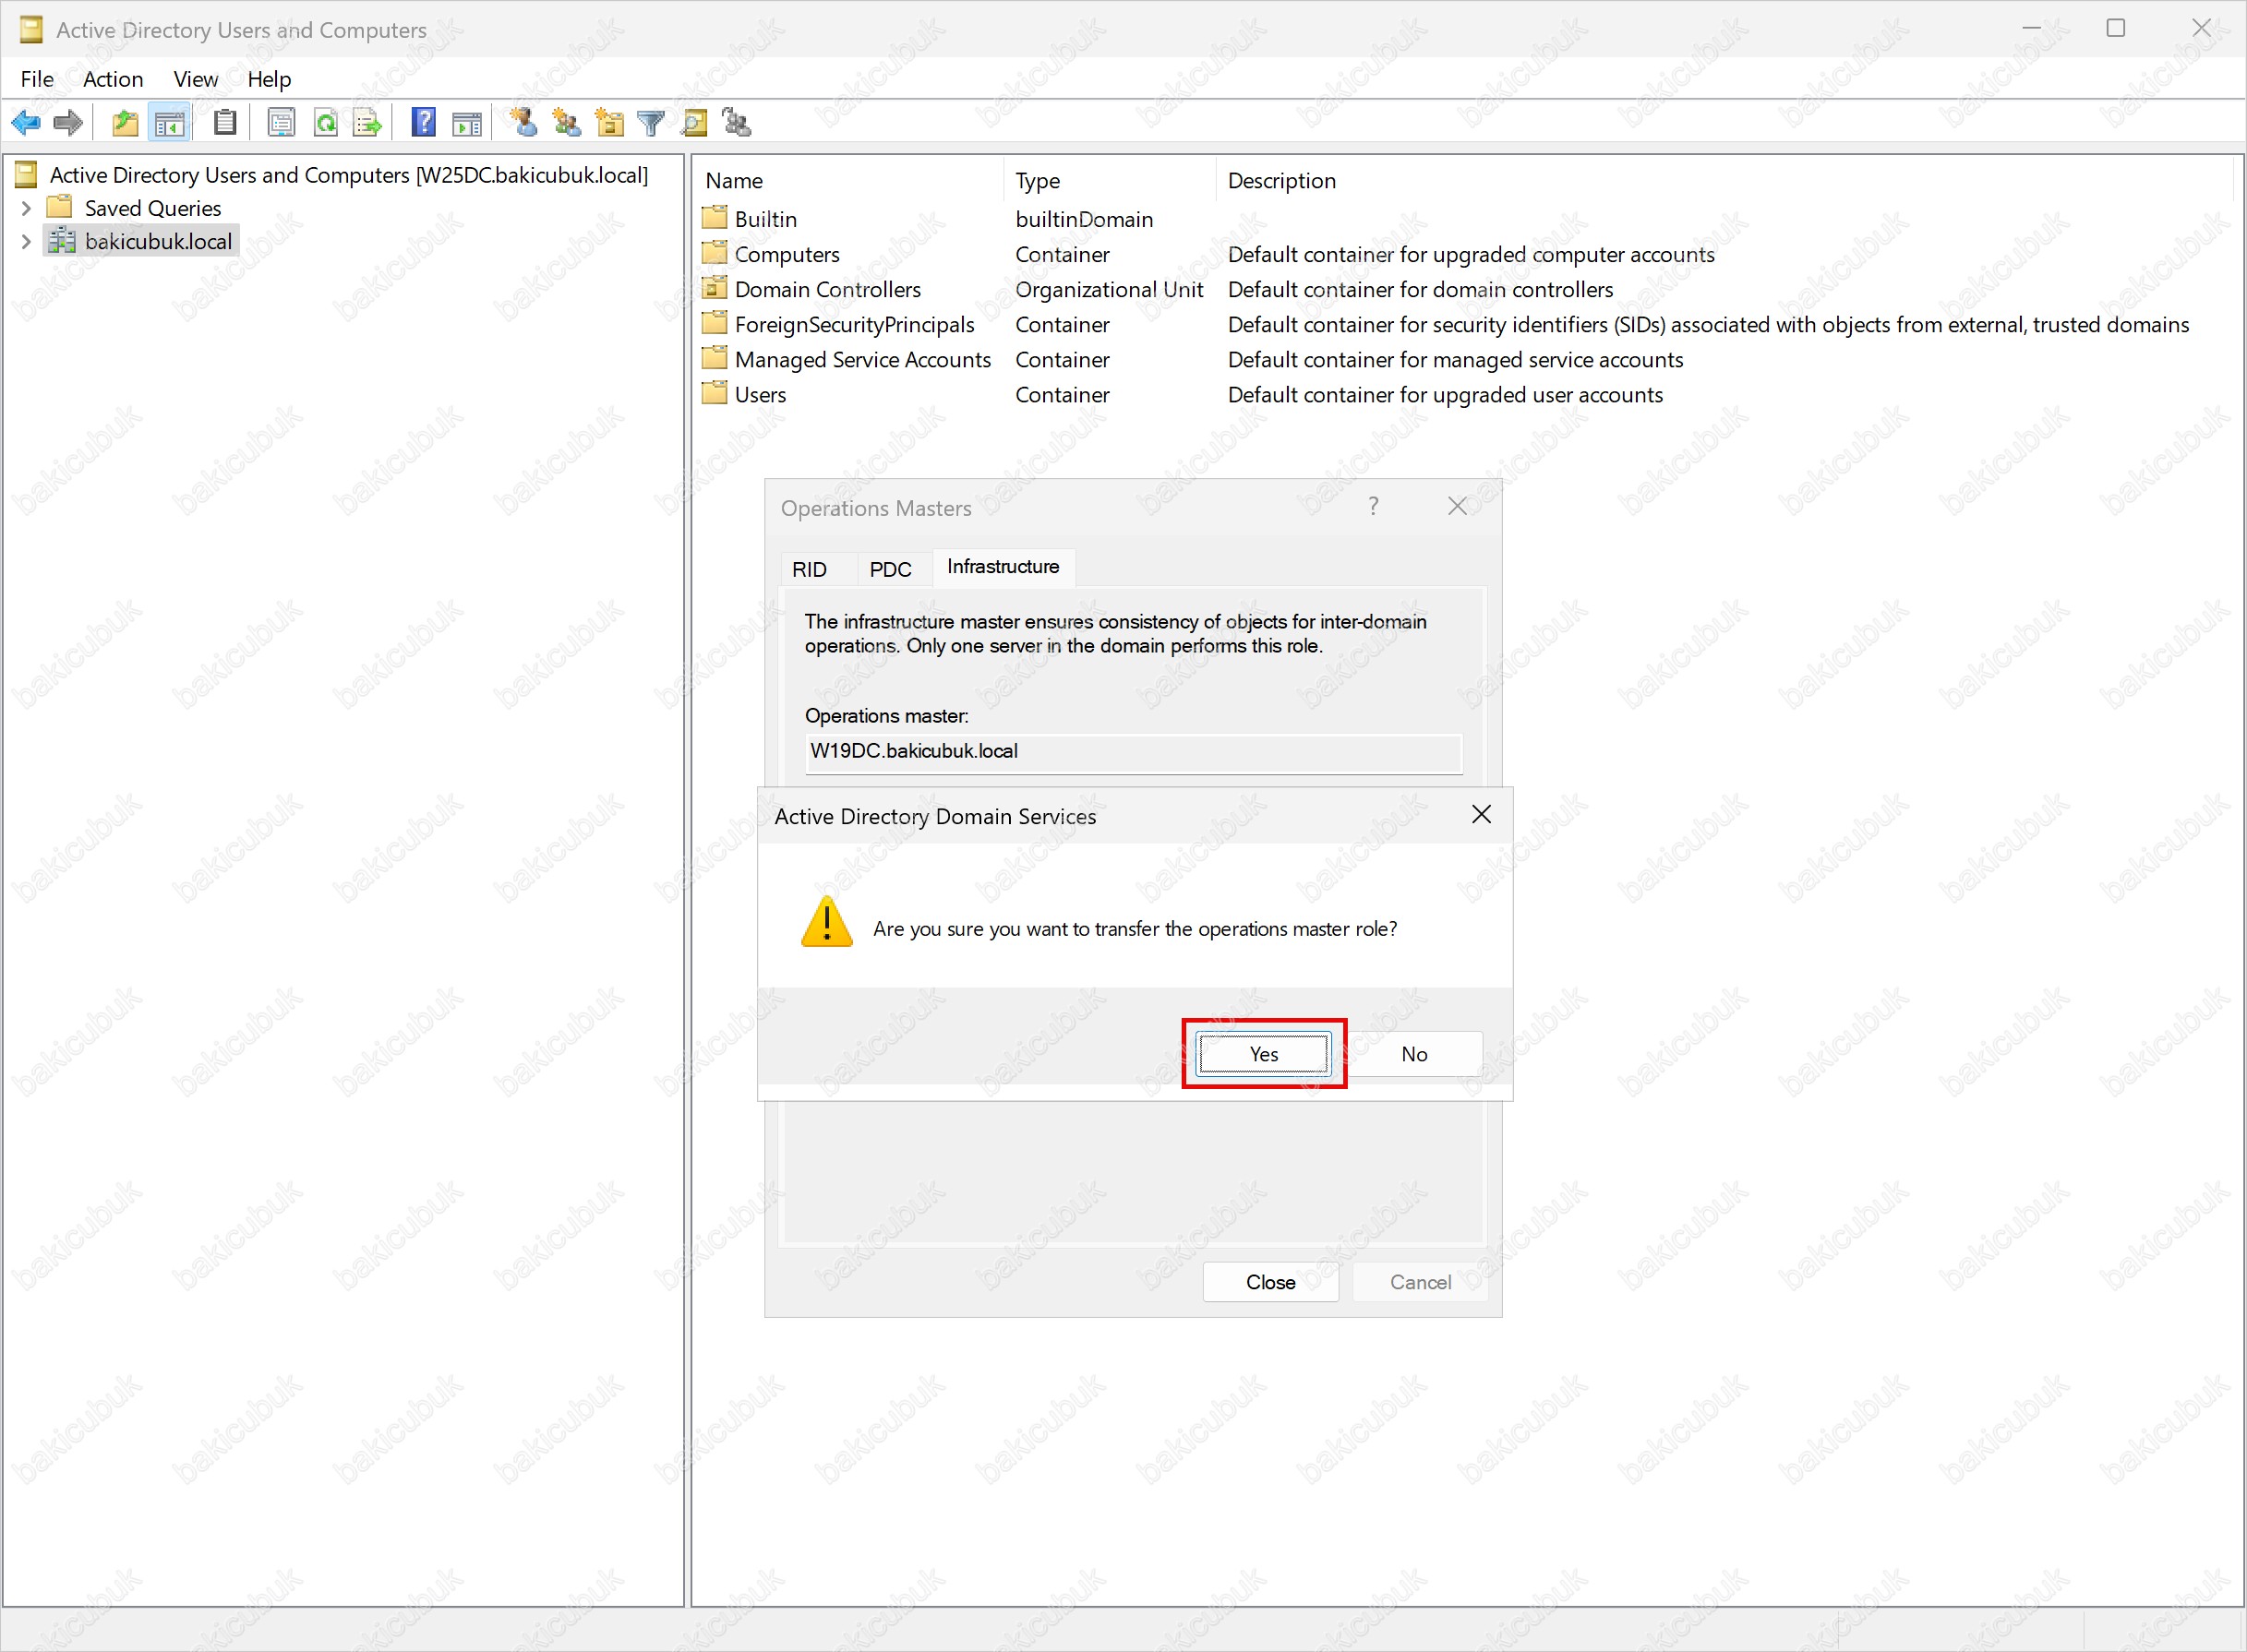Select the Infrastructure tab
The image size is (2247, 1652).
(x=1003, y=566)
